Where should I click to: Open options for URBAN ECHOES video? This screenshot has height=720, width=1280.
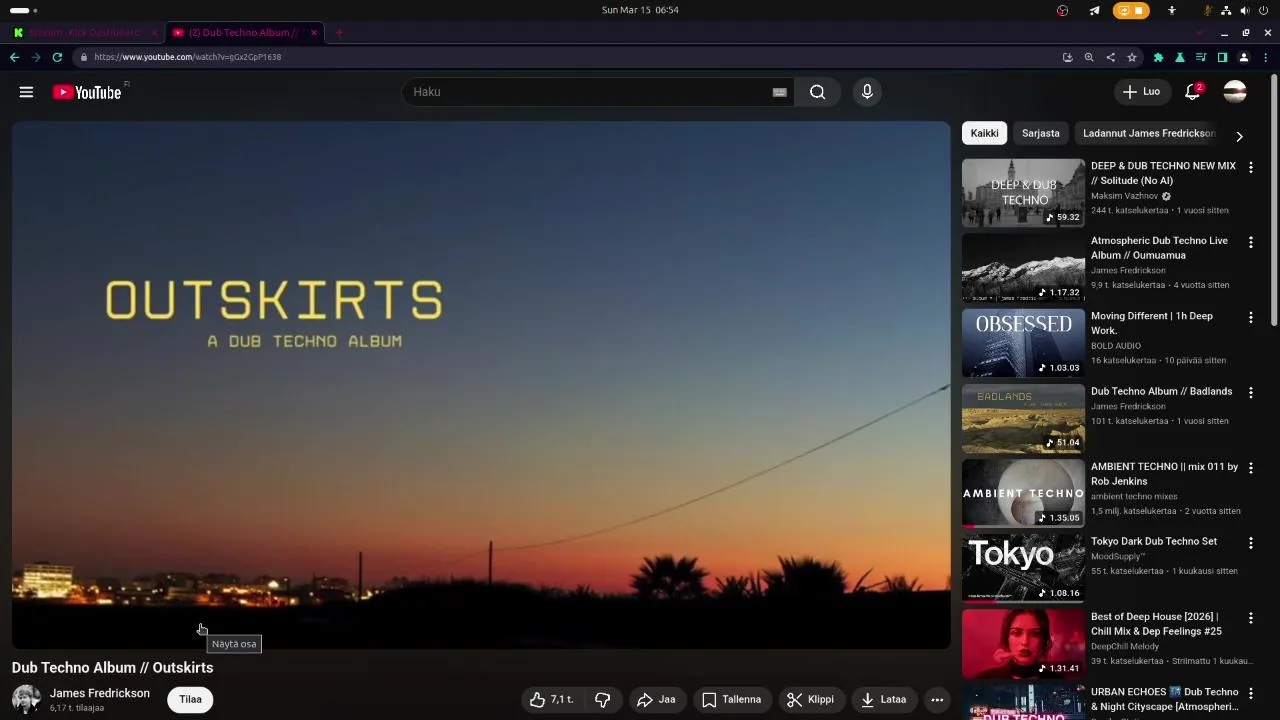(1250, 693)
